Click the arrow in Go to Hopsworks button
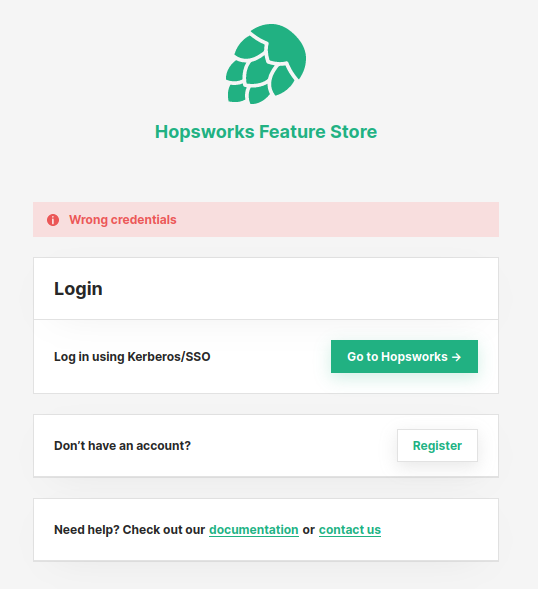Screen dimensions: 538x589 (456, 357)
